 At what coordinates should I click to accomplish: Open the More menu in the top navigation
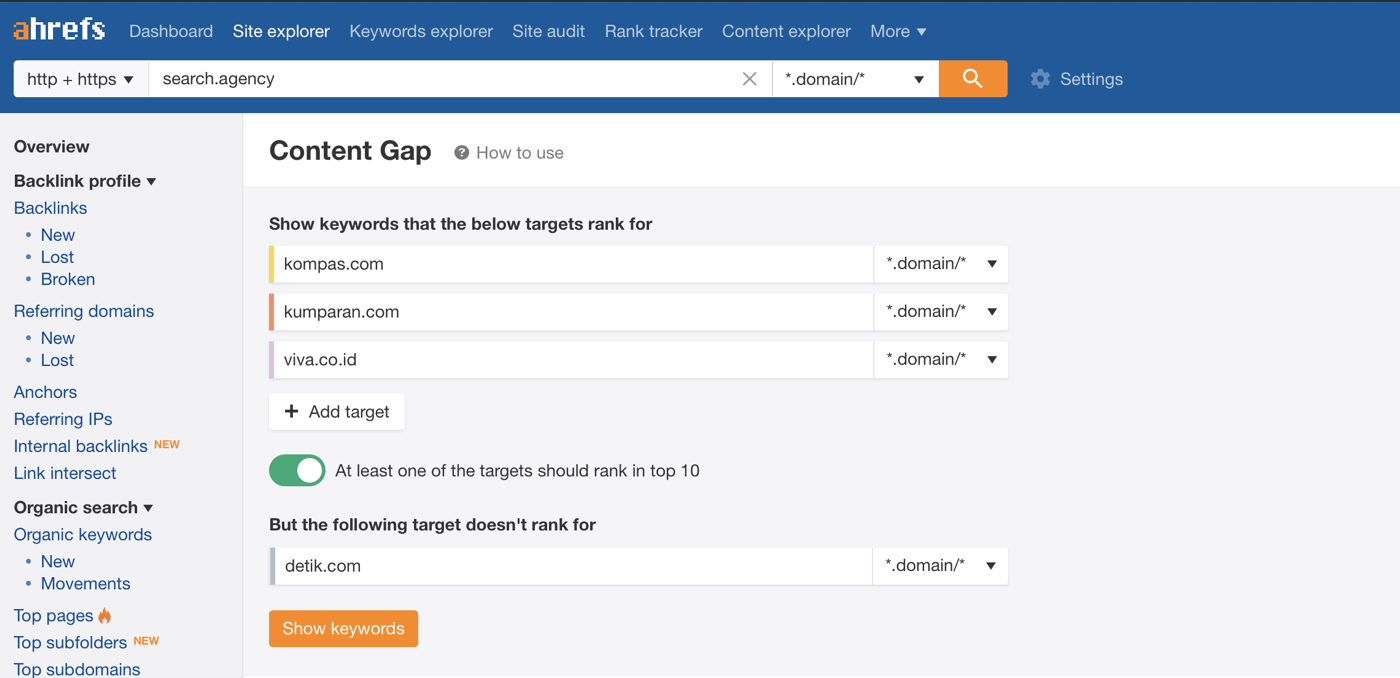[898, 31]
